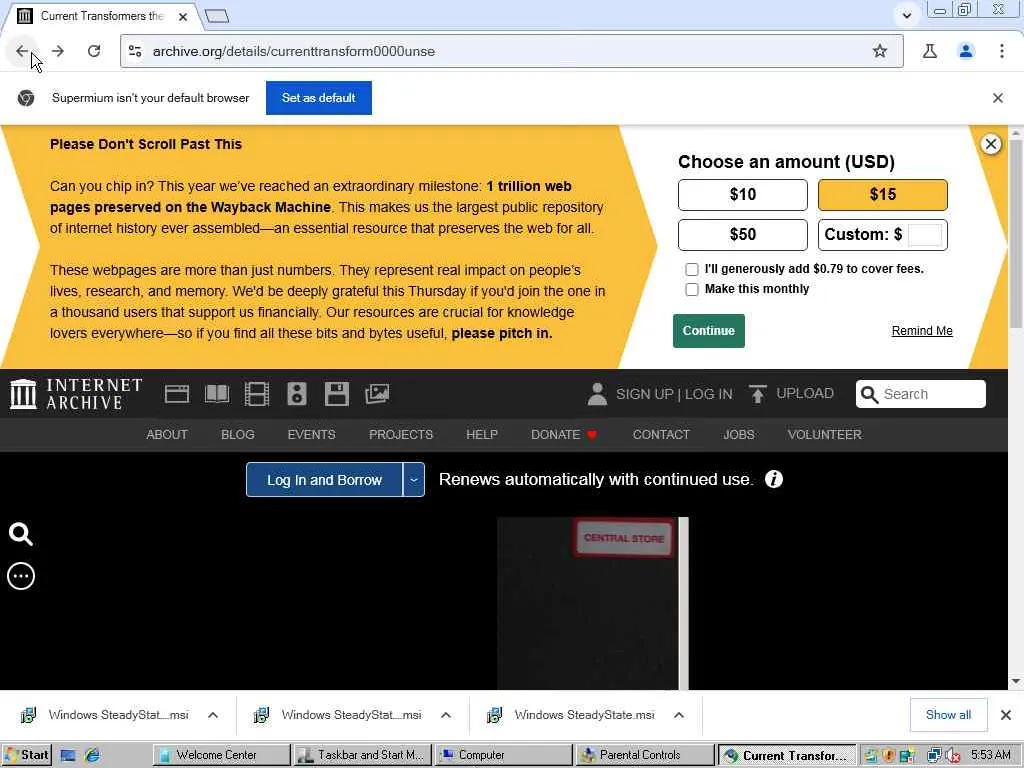The image size is (1024, 768).
Task: Choose the $50 donation amount
Action: pos(743,234)
